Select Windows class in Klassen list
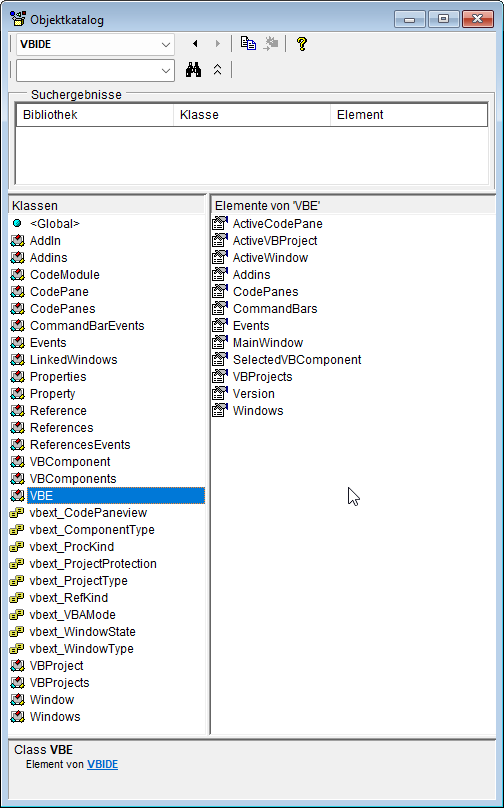The width and height of the screenshot is (504, 808). coord(55,717)
